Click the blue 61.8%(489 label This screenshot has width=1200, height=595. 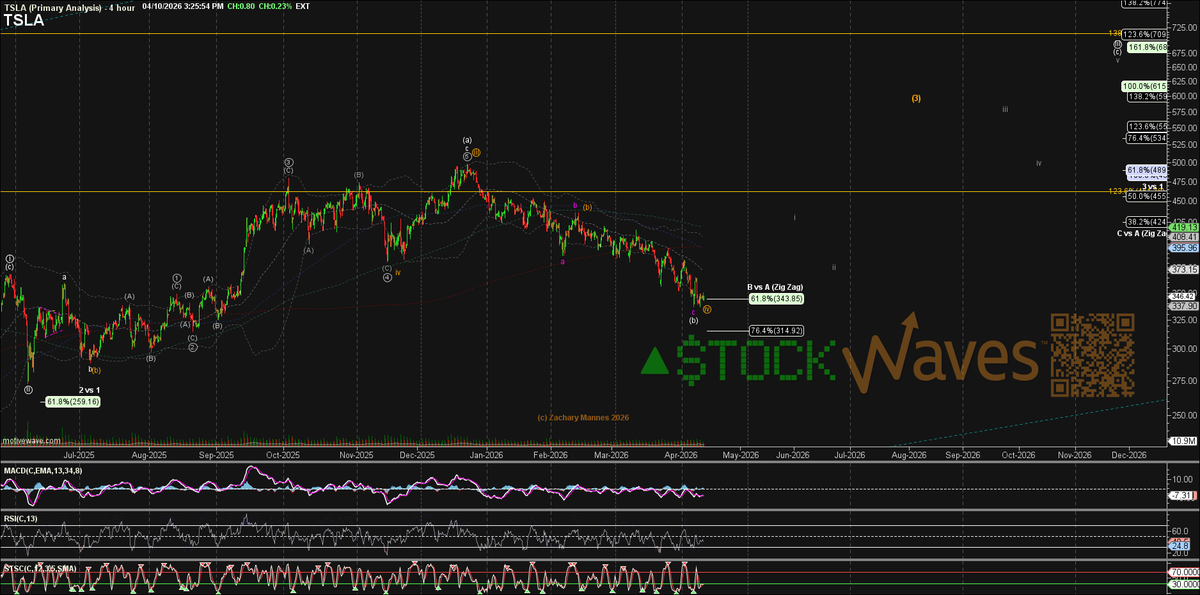(x=1146, y=169)
